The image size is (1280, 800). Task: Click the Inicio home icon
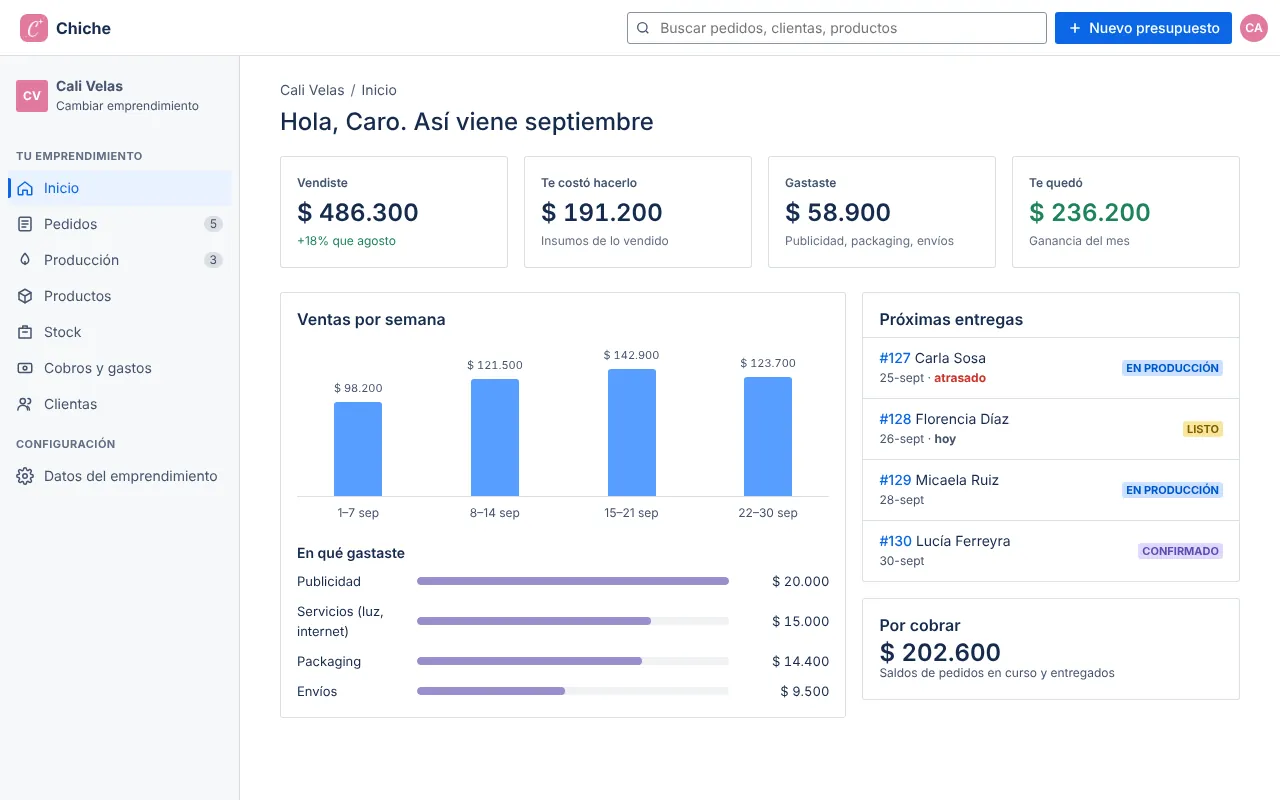click(x=25, y=188)
